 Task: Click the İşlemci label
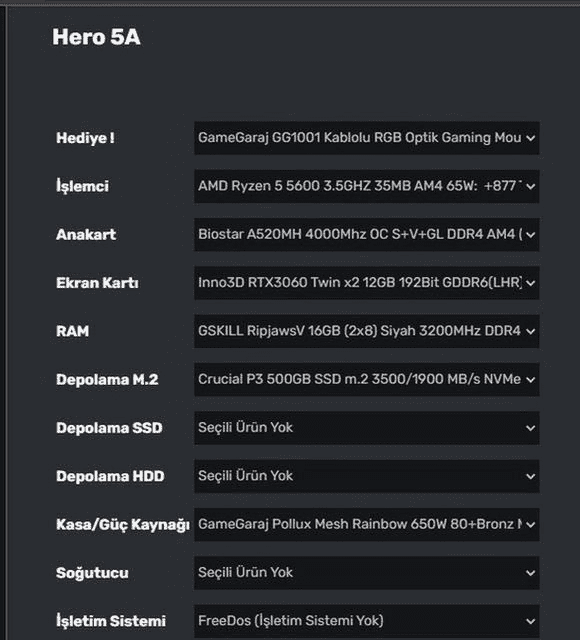pos(82,186)
